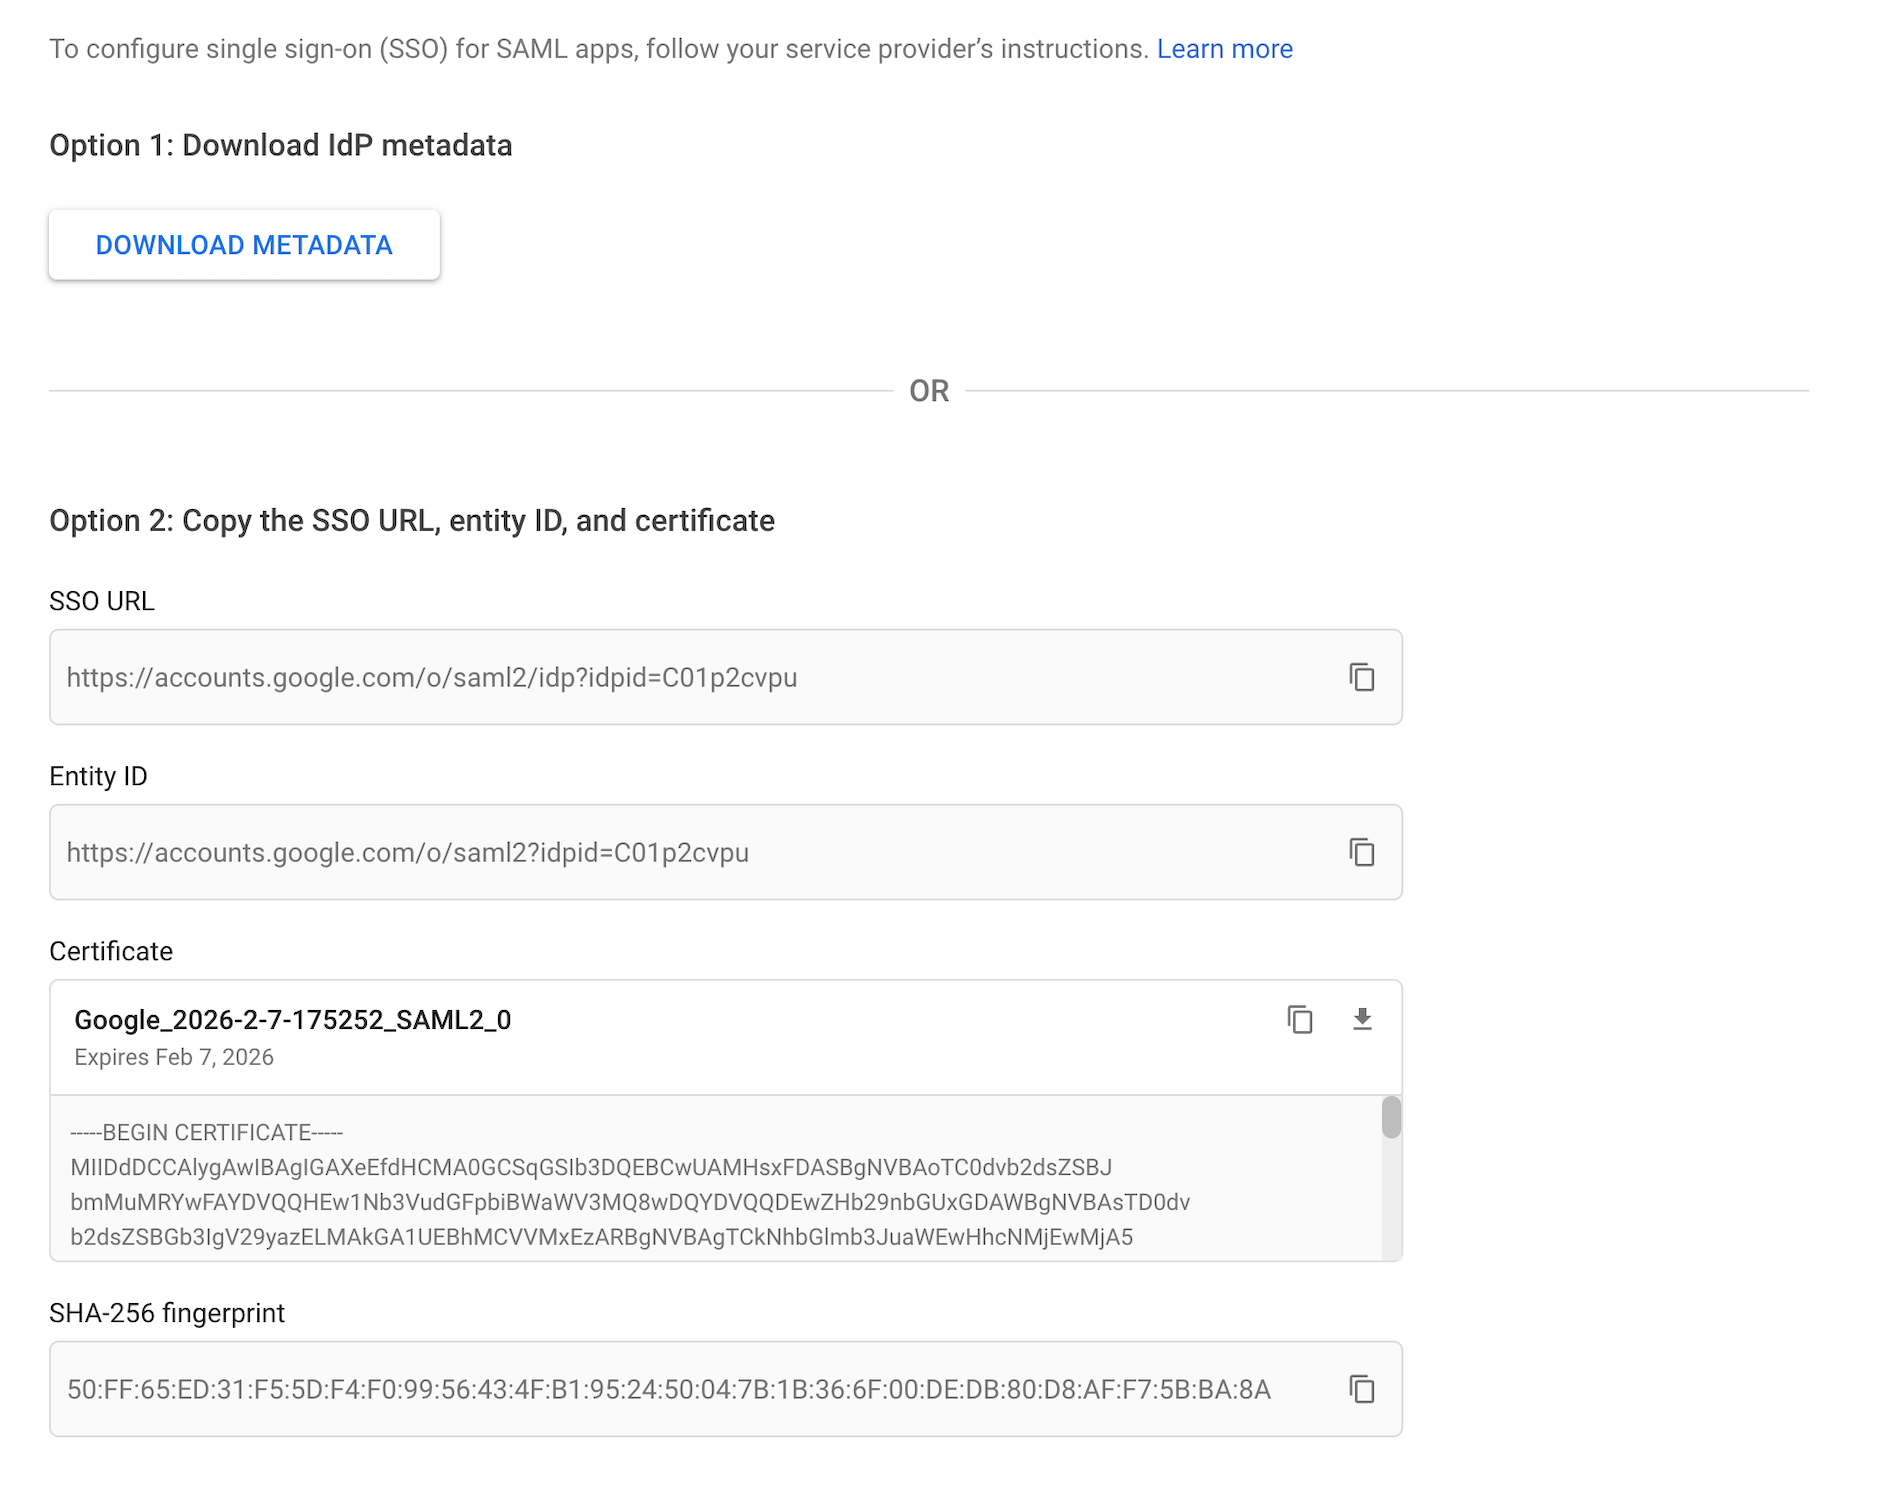
Task: Copy the SSO URL to clipboard
Action: [x=1361, y=677]
